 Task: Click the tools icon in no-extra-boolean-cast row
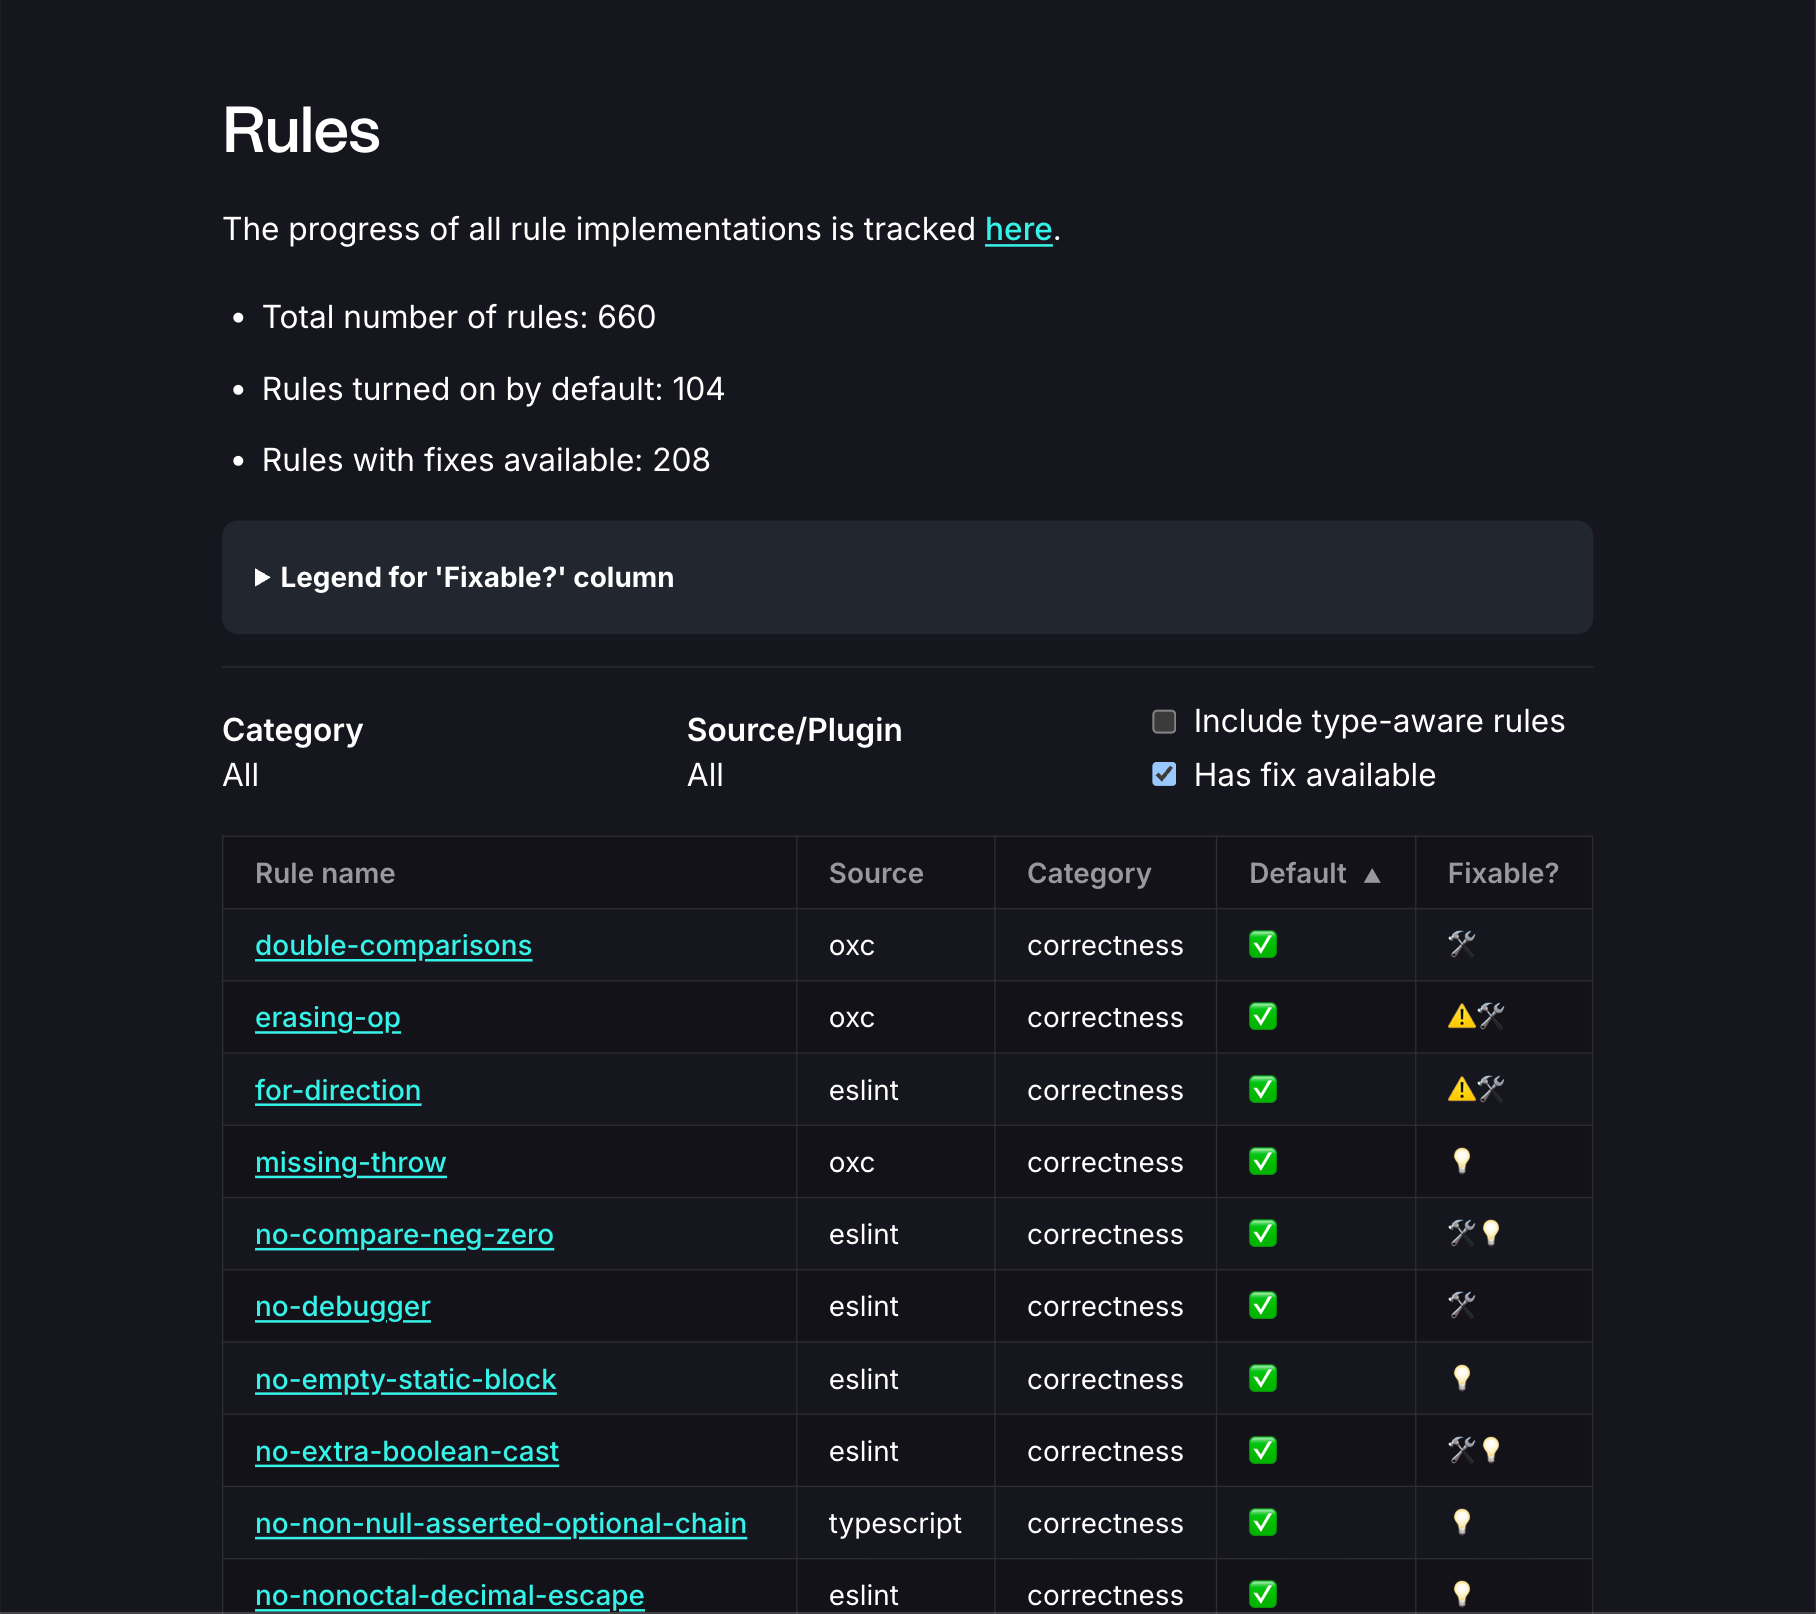(x=1461, y=1450)
